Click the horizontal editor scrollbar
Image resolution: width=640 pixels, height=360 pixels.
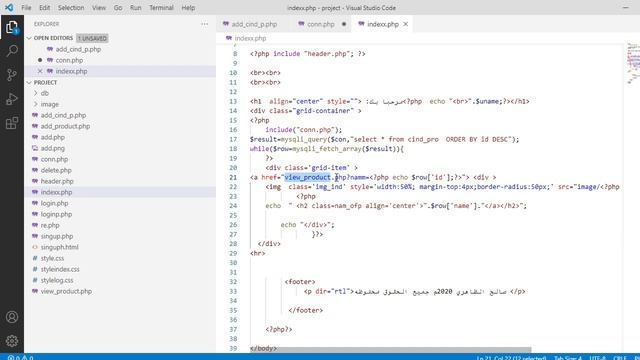390,350
